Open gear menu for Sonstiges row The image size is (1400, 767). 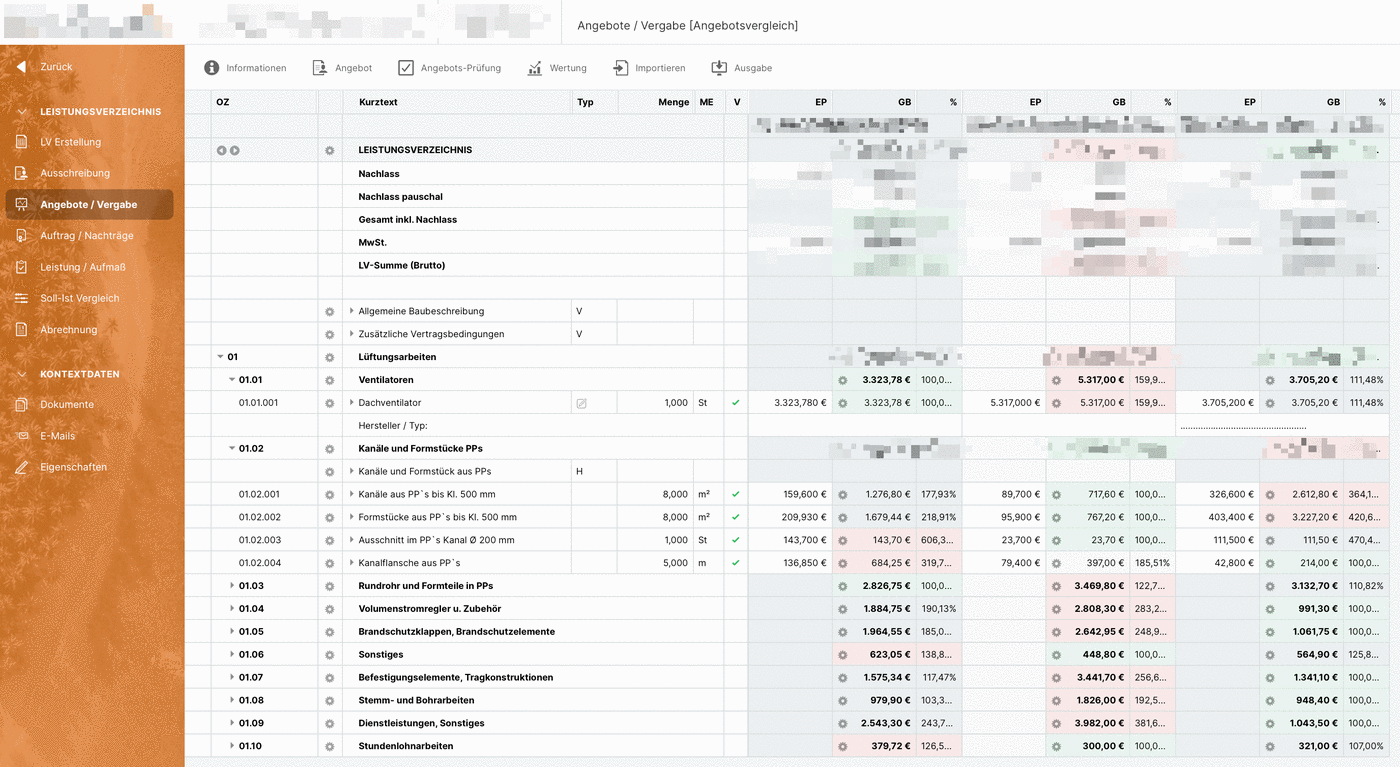[330, 655]
